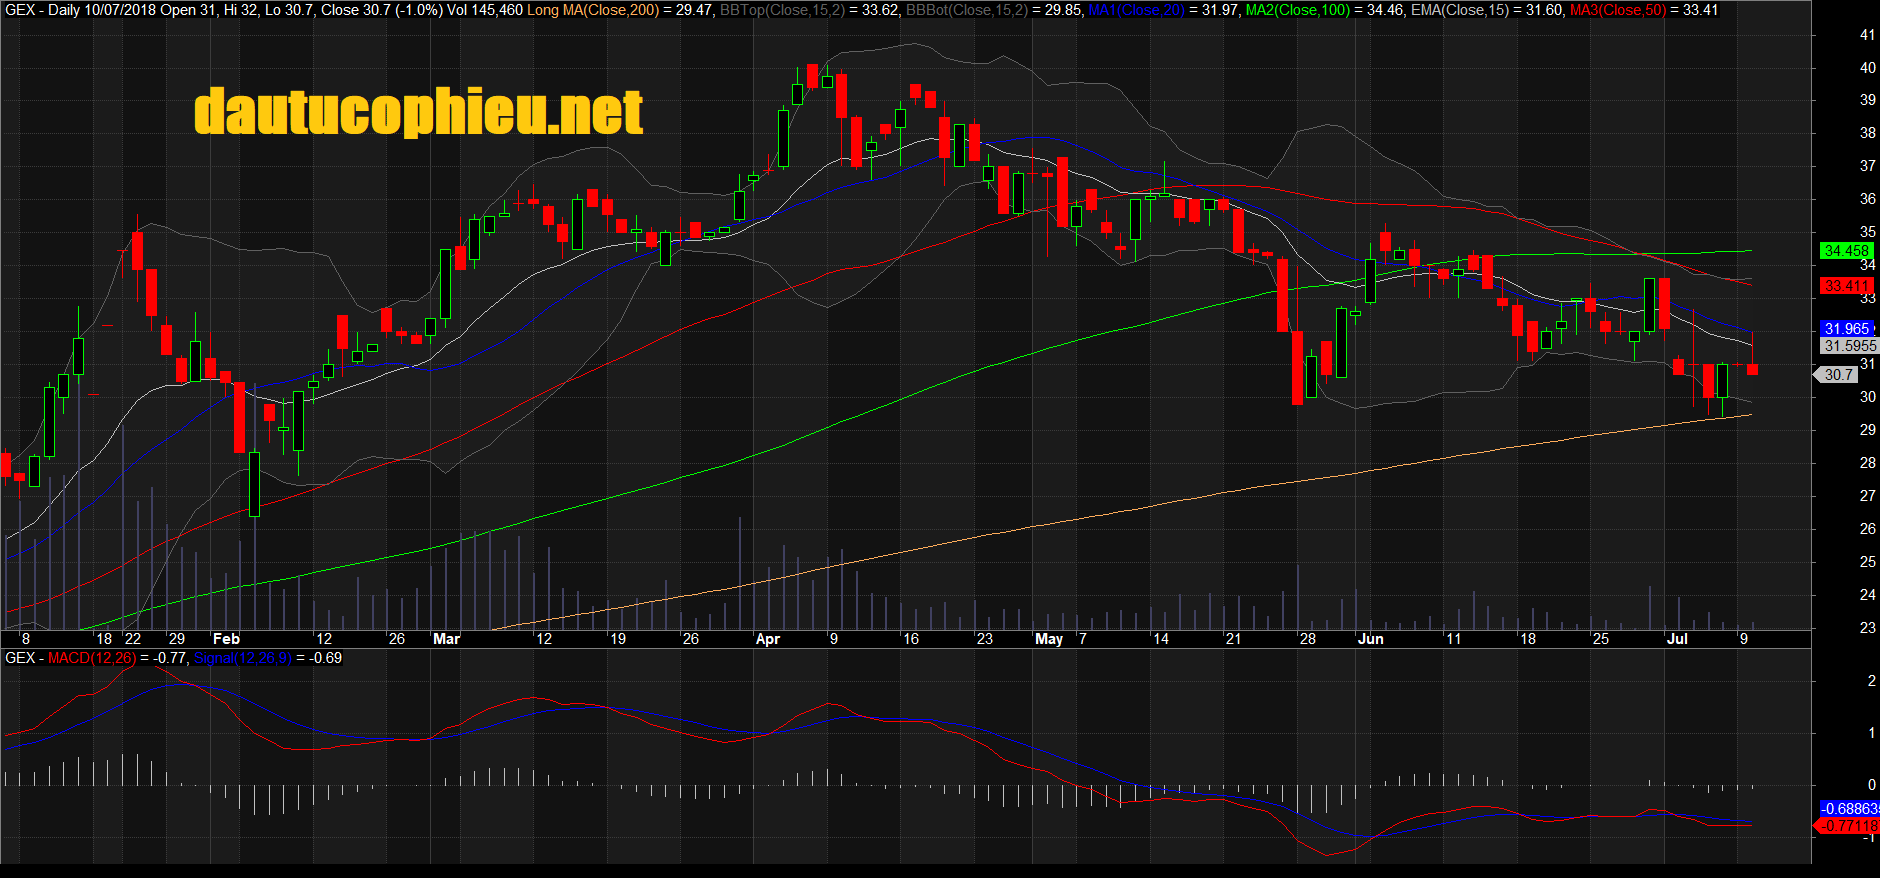The height and width of the screenshot is (878, 1880).
Task: Click the Vol 145,460 readout in header
Action: pyautogui.click(x=485, y=10)
